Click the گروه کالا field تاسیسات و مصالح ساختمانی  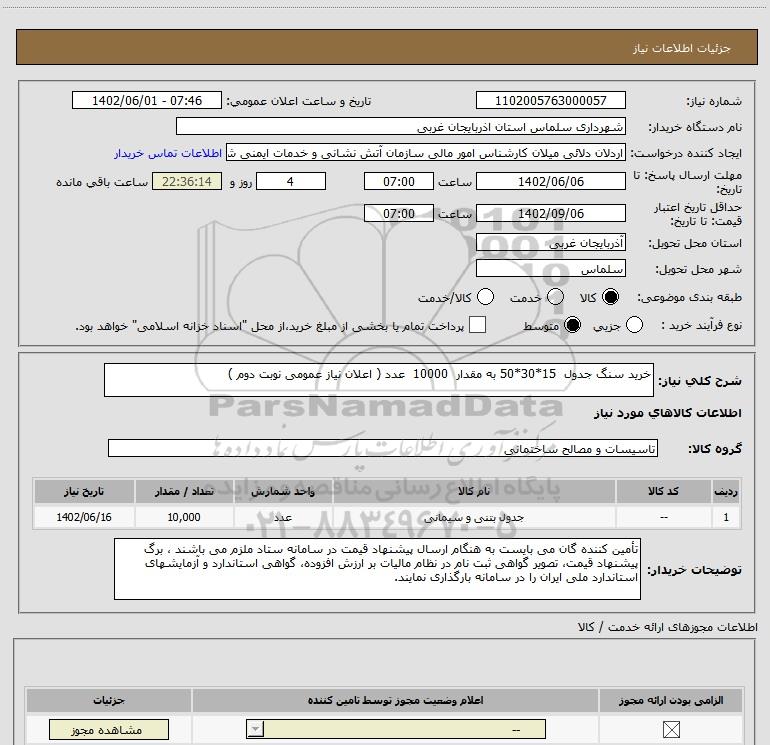coord(383,448)
